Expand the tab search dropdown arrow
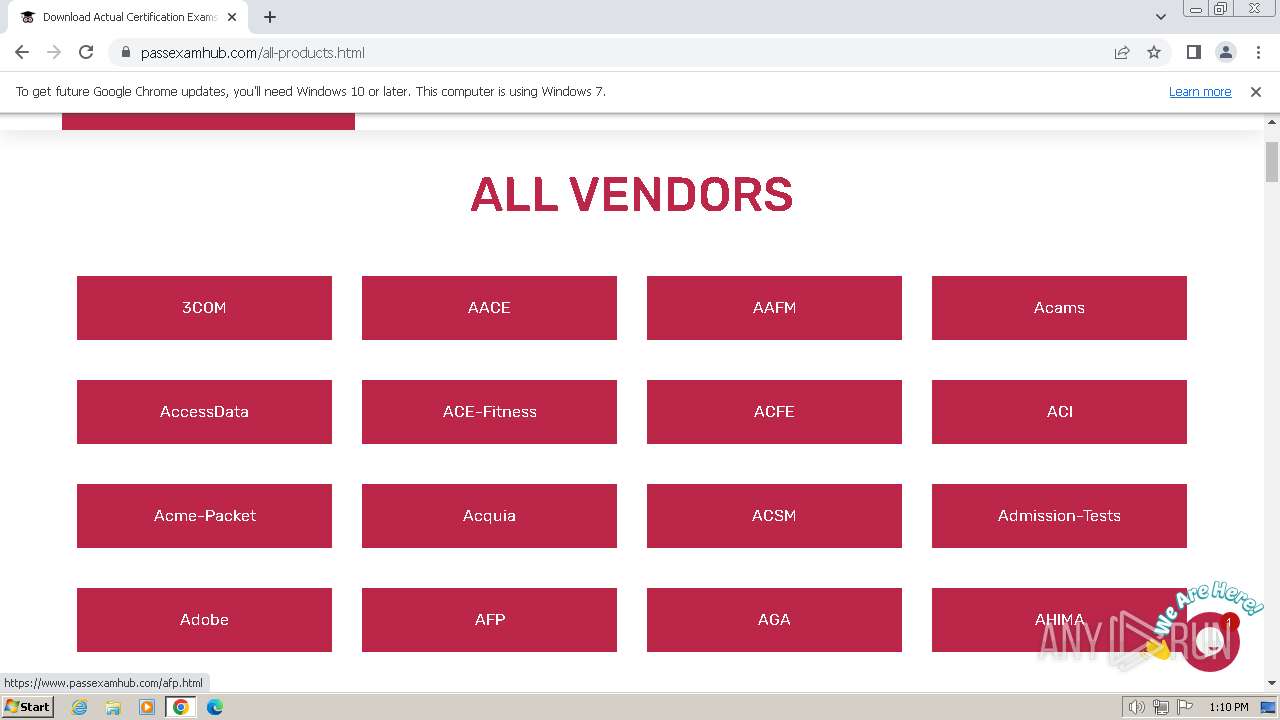This screenshot has height=720, width=1280. [x=1160, y=17]
